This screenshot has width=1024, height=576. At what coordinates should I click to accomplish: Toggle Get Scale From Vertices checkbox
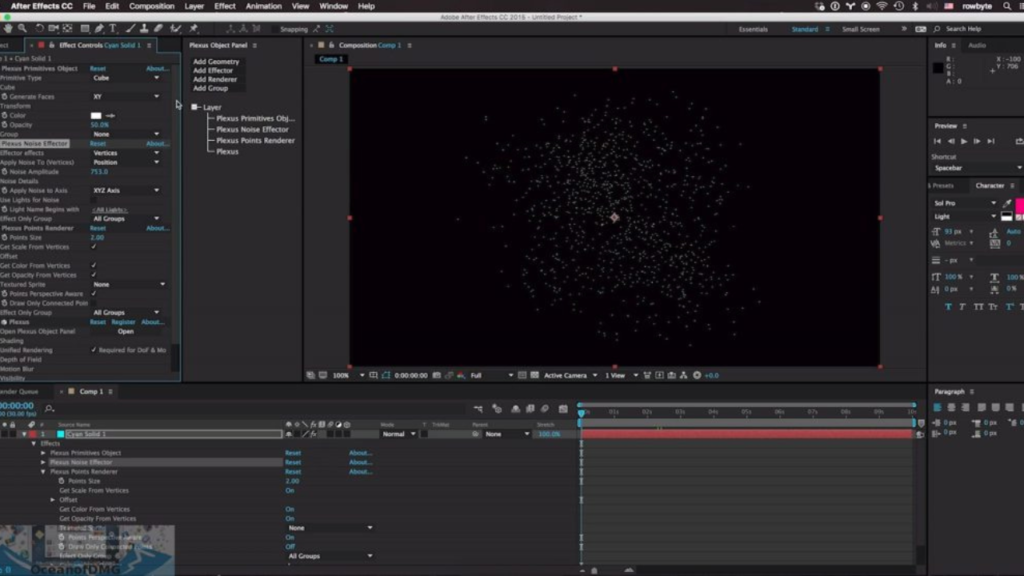pyautogui.click(x=94, y=247)
